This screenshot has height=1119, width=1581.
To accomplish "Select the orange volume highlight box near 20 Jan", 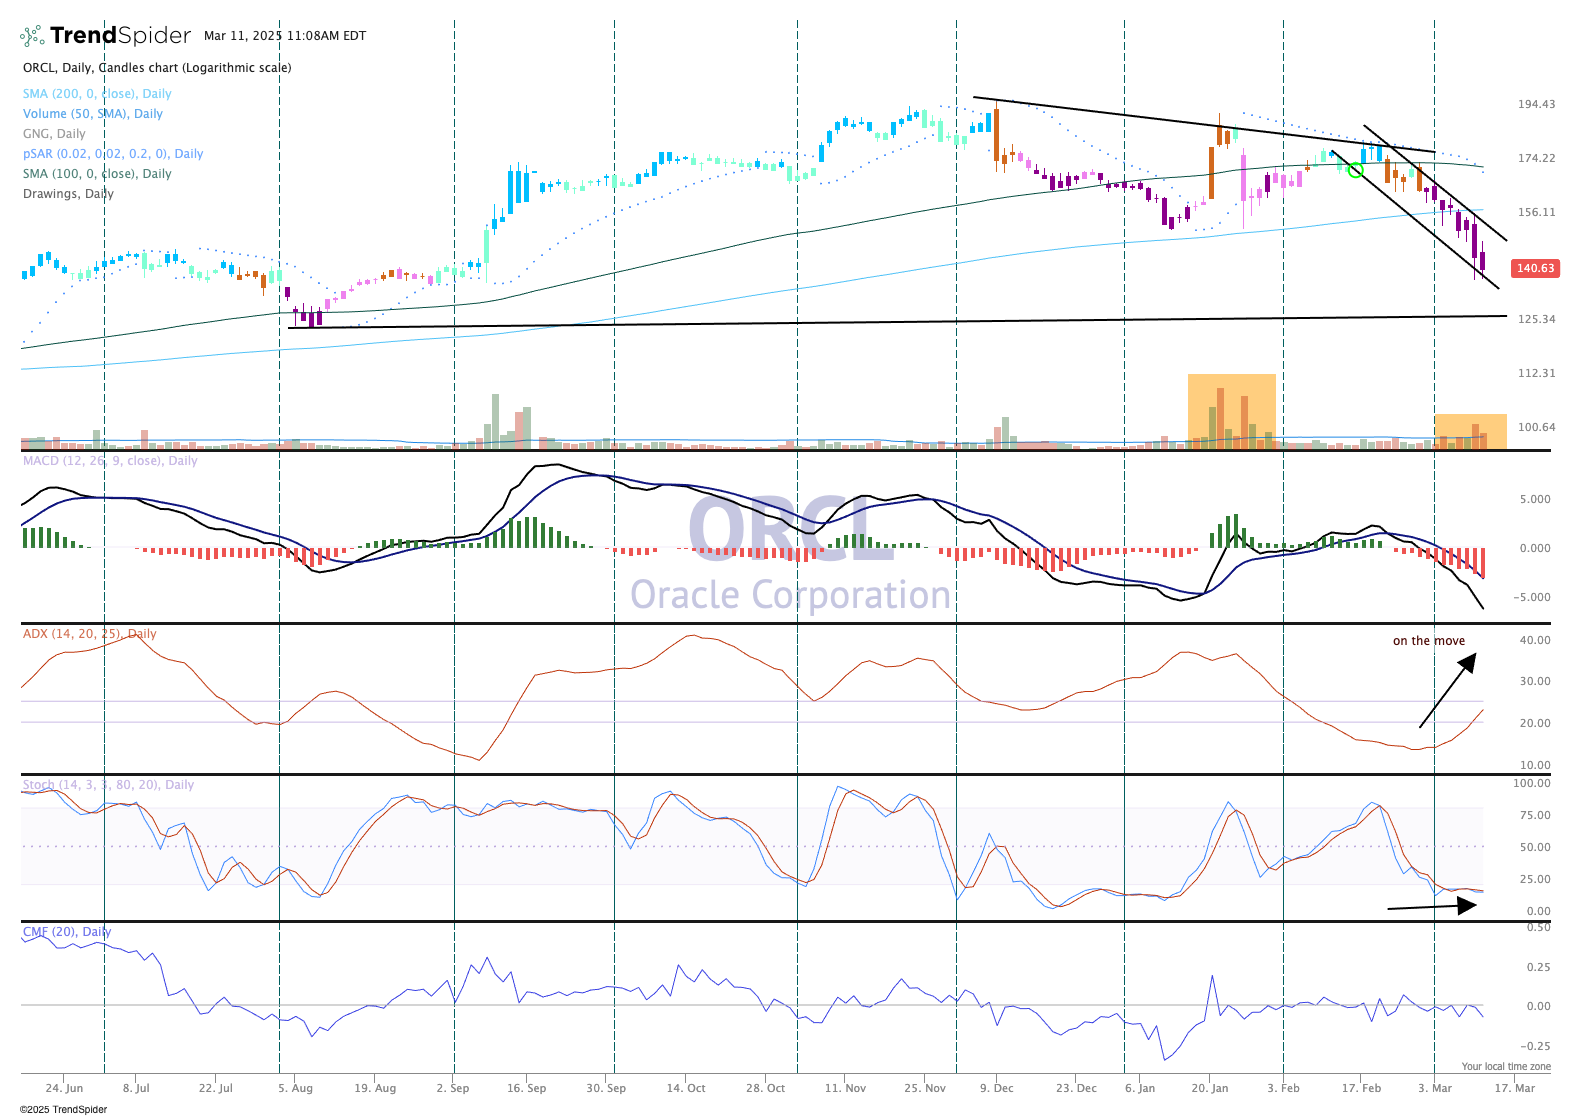I will pyautogui.click(x=1231, y=410).
